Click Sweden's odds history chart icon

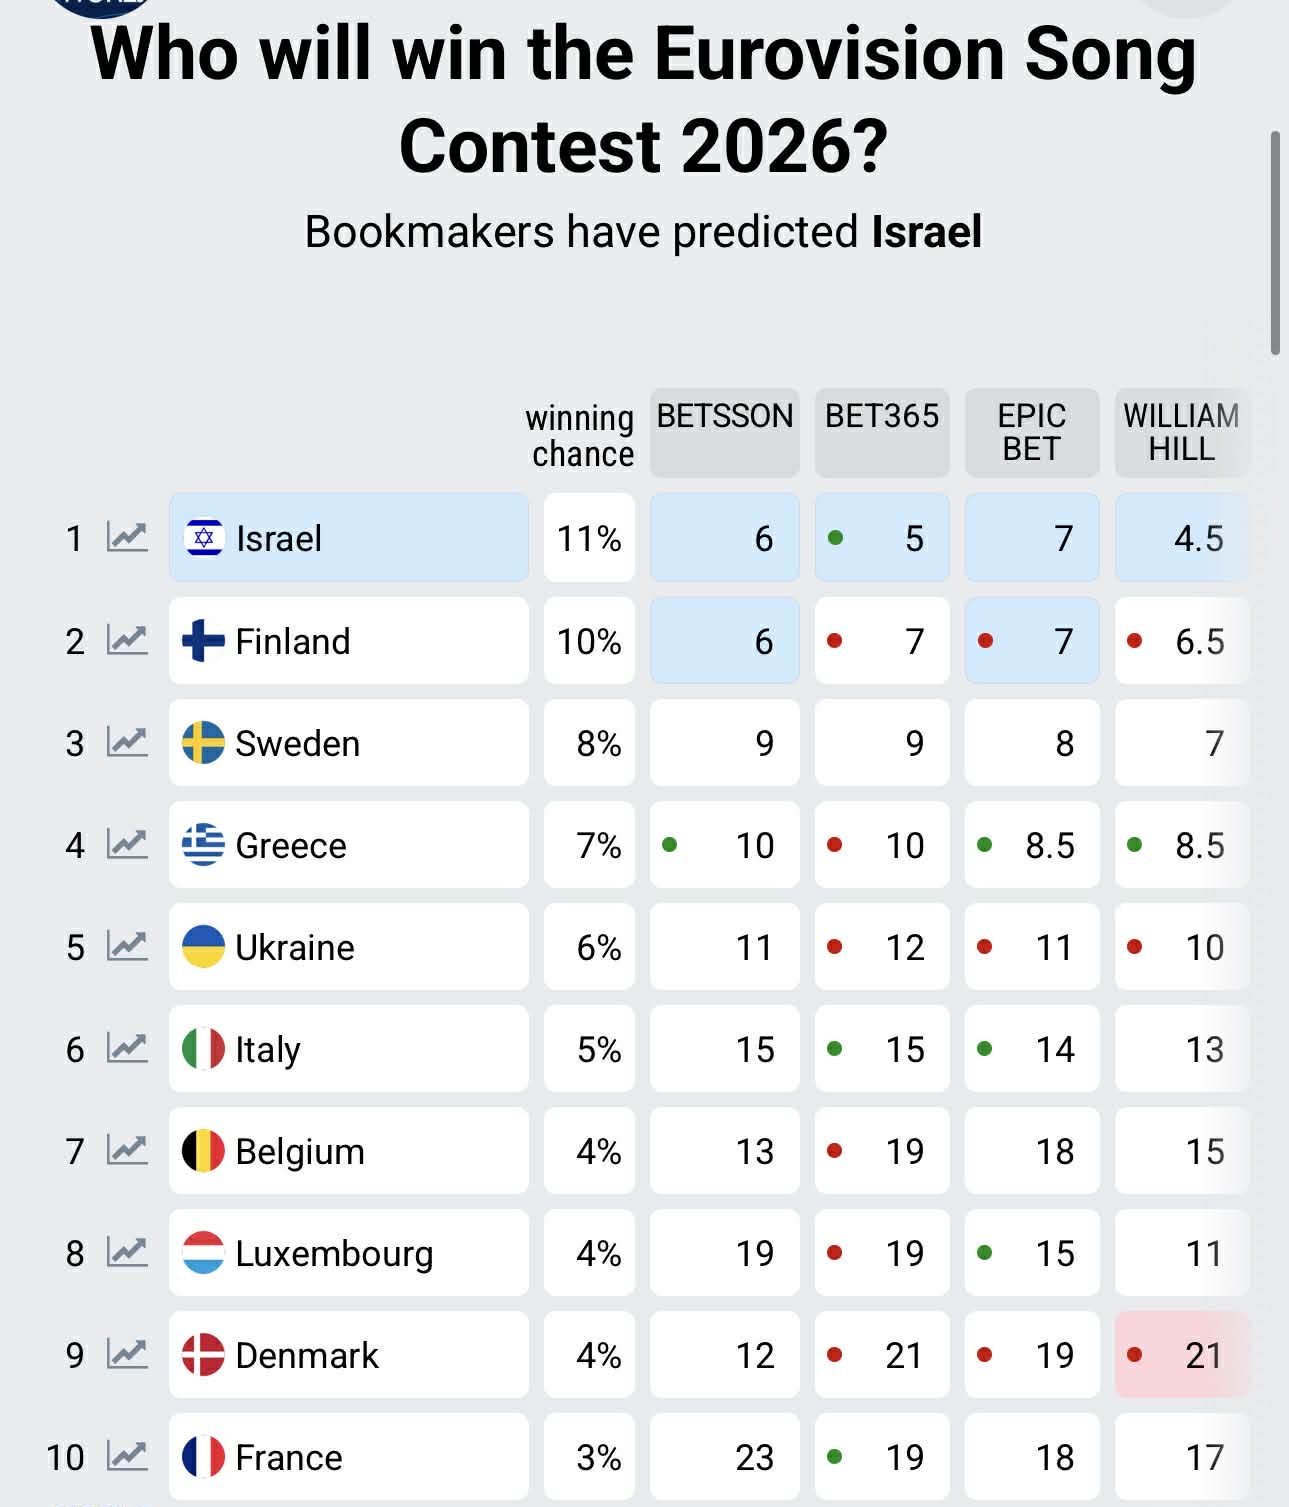(x=127, y=742)
